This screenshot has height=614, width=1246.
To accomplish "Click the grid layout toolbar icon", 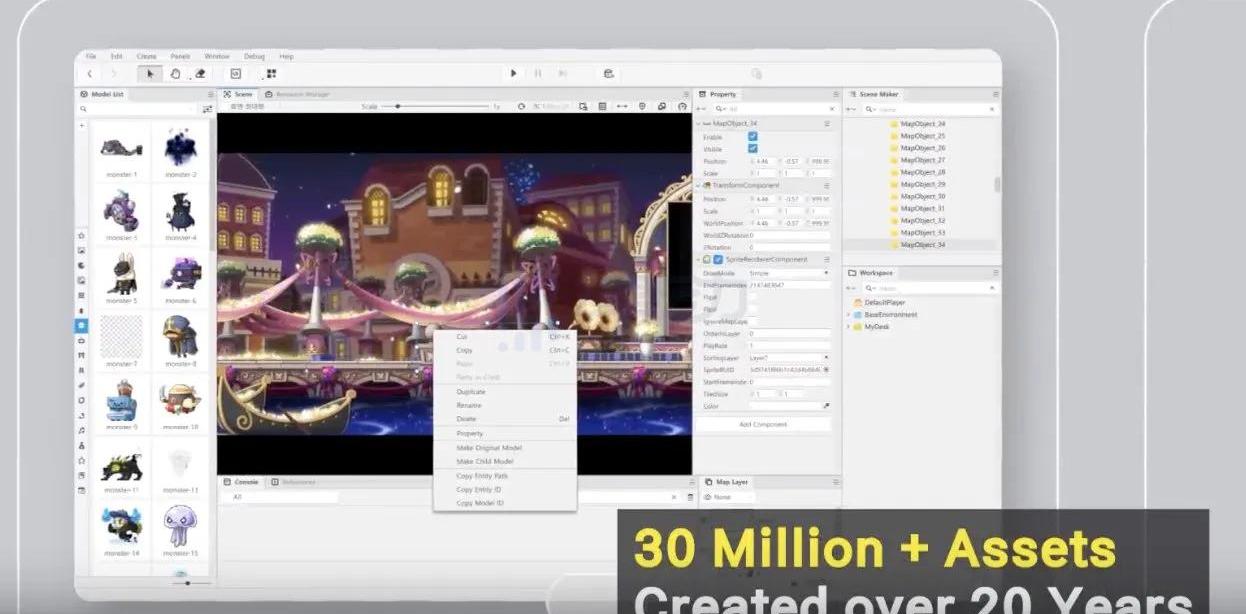I will point(271,73).
